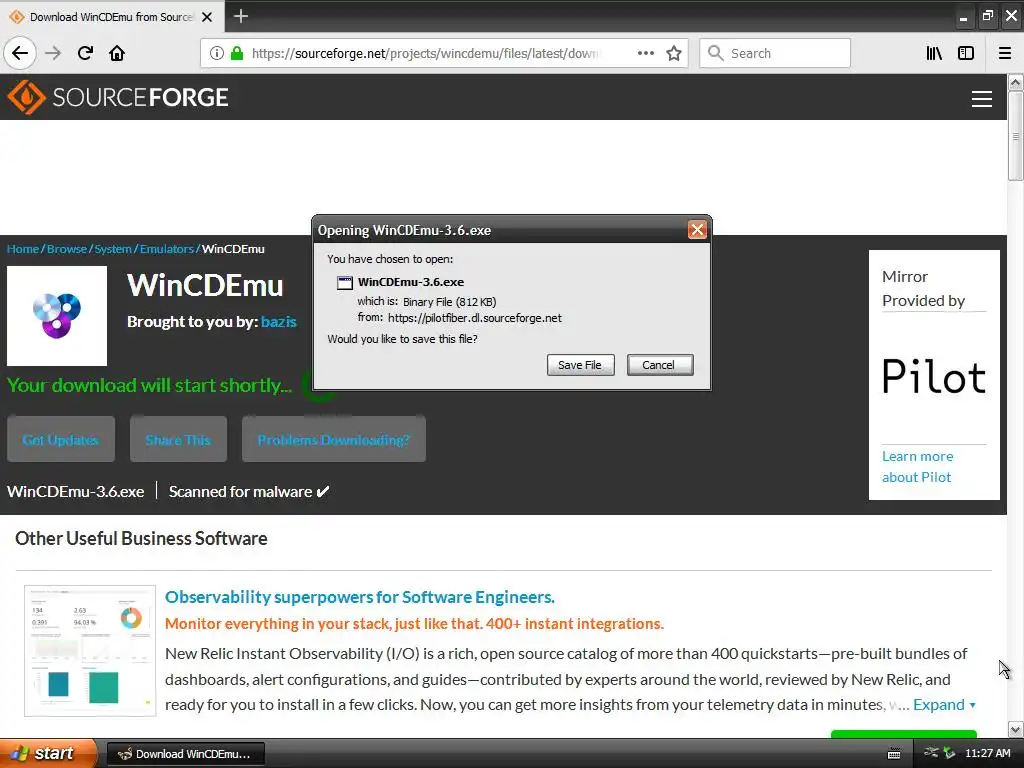Image resolution: width=1024 pixels, height=768 pixels.
Task: Click the vertical scrollbar thumb
Action: pyautogui.click(x=1015, y=136)
